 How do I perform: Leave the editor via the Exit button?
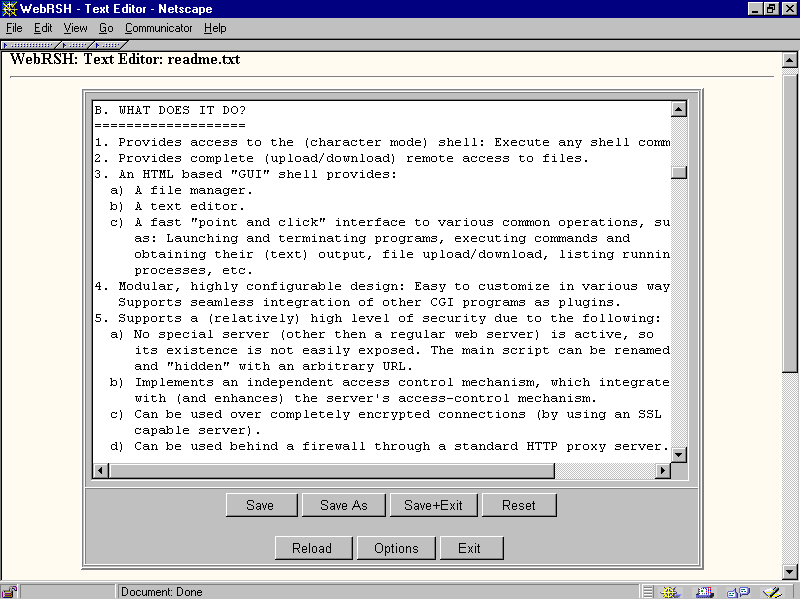[x=471, y=548]
